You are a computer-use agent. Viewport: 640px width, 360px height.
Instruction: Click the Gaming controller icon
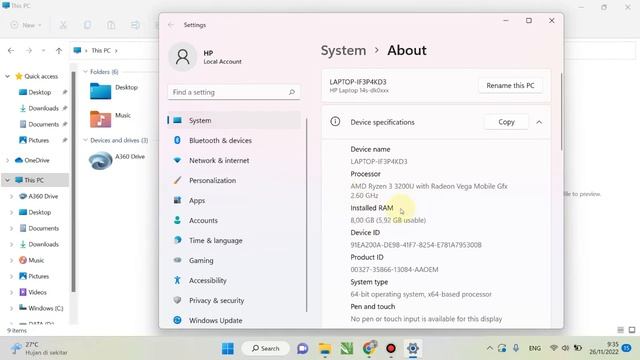point(177,260)
